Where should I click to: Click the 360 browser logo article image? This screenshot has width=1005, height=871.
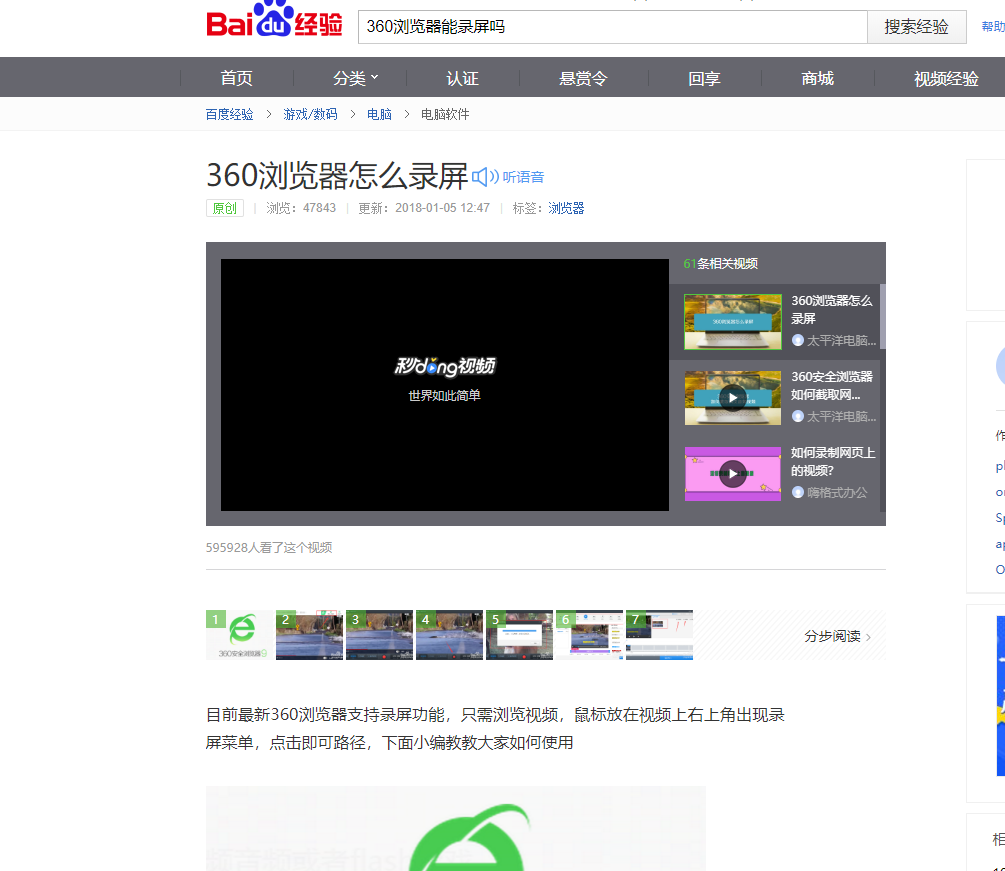(x=456, y=828)
